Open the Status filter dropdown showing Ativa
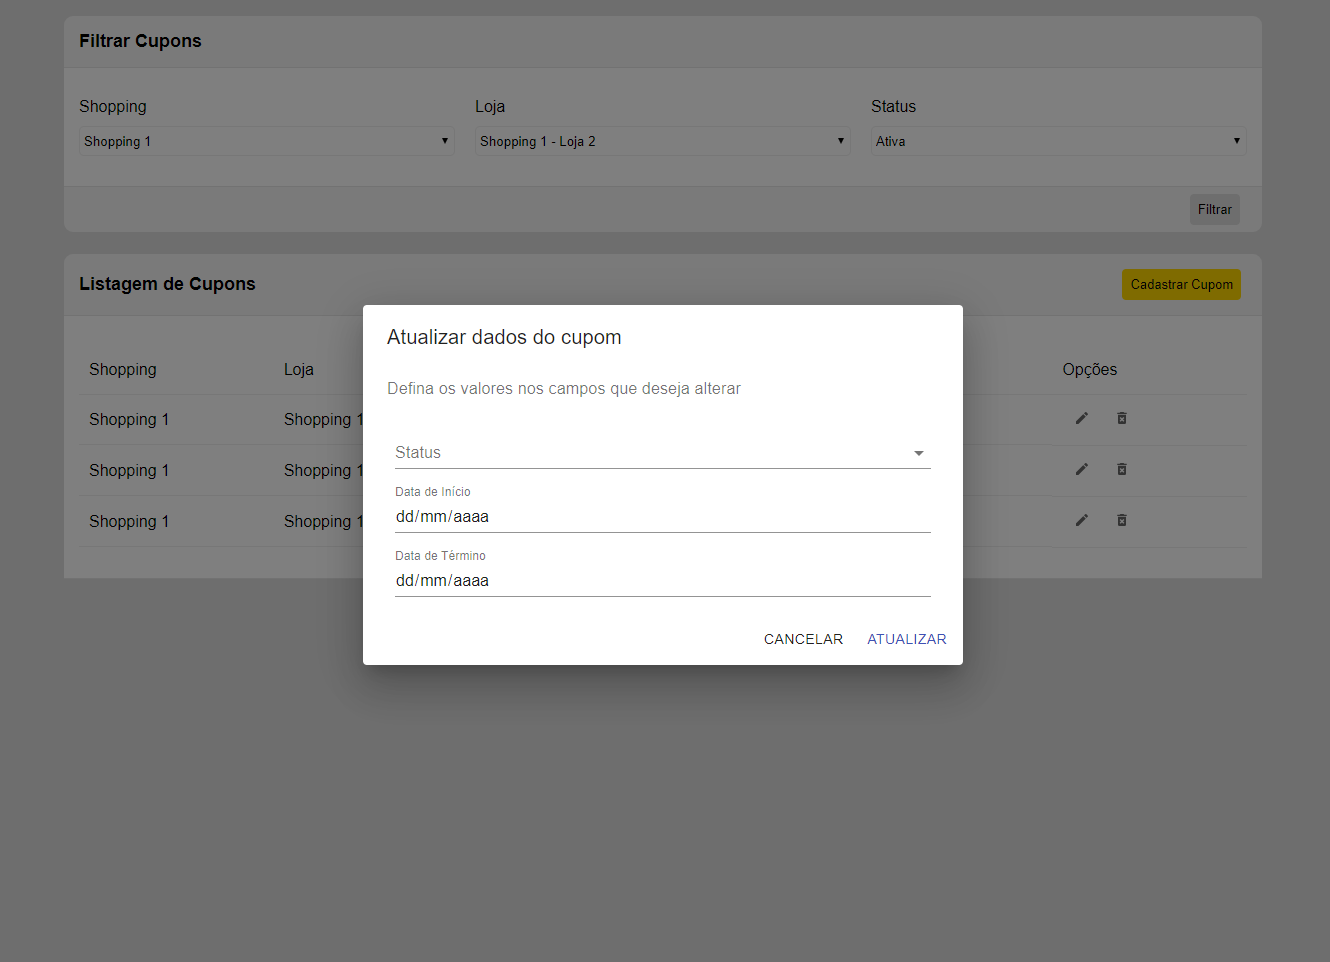1330x962 pixels. click(1058, 140)
